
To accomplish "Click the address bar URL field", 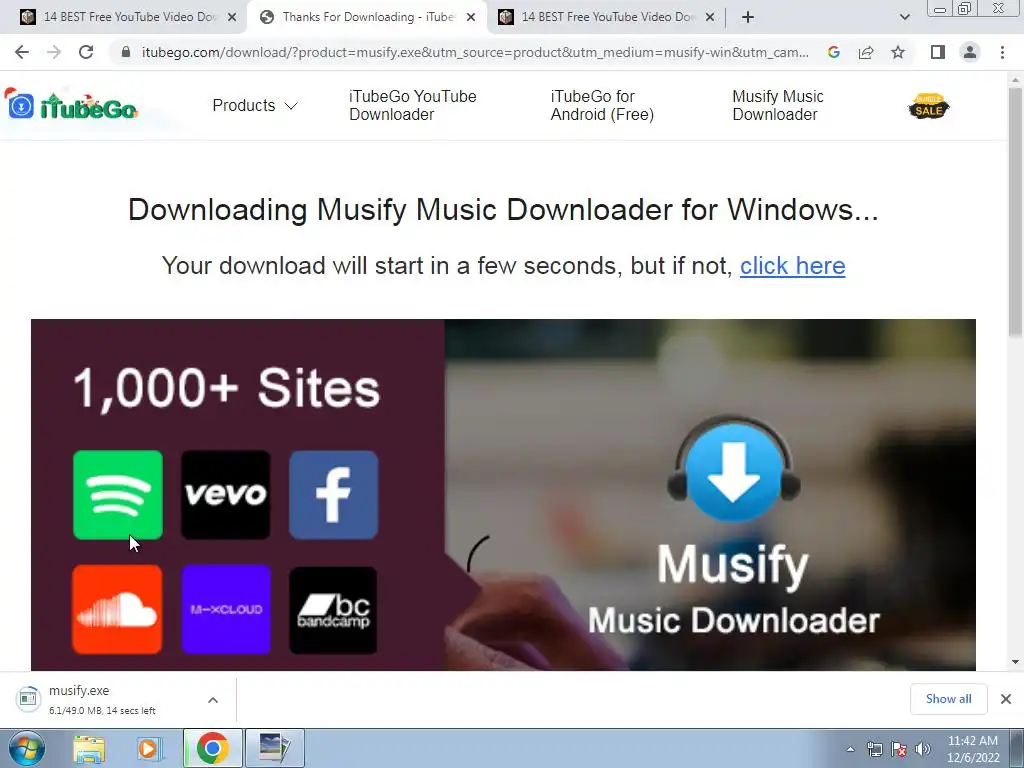I will [475, 52].
